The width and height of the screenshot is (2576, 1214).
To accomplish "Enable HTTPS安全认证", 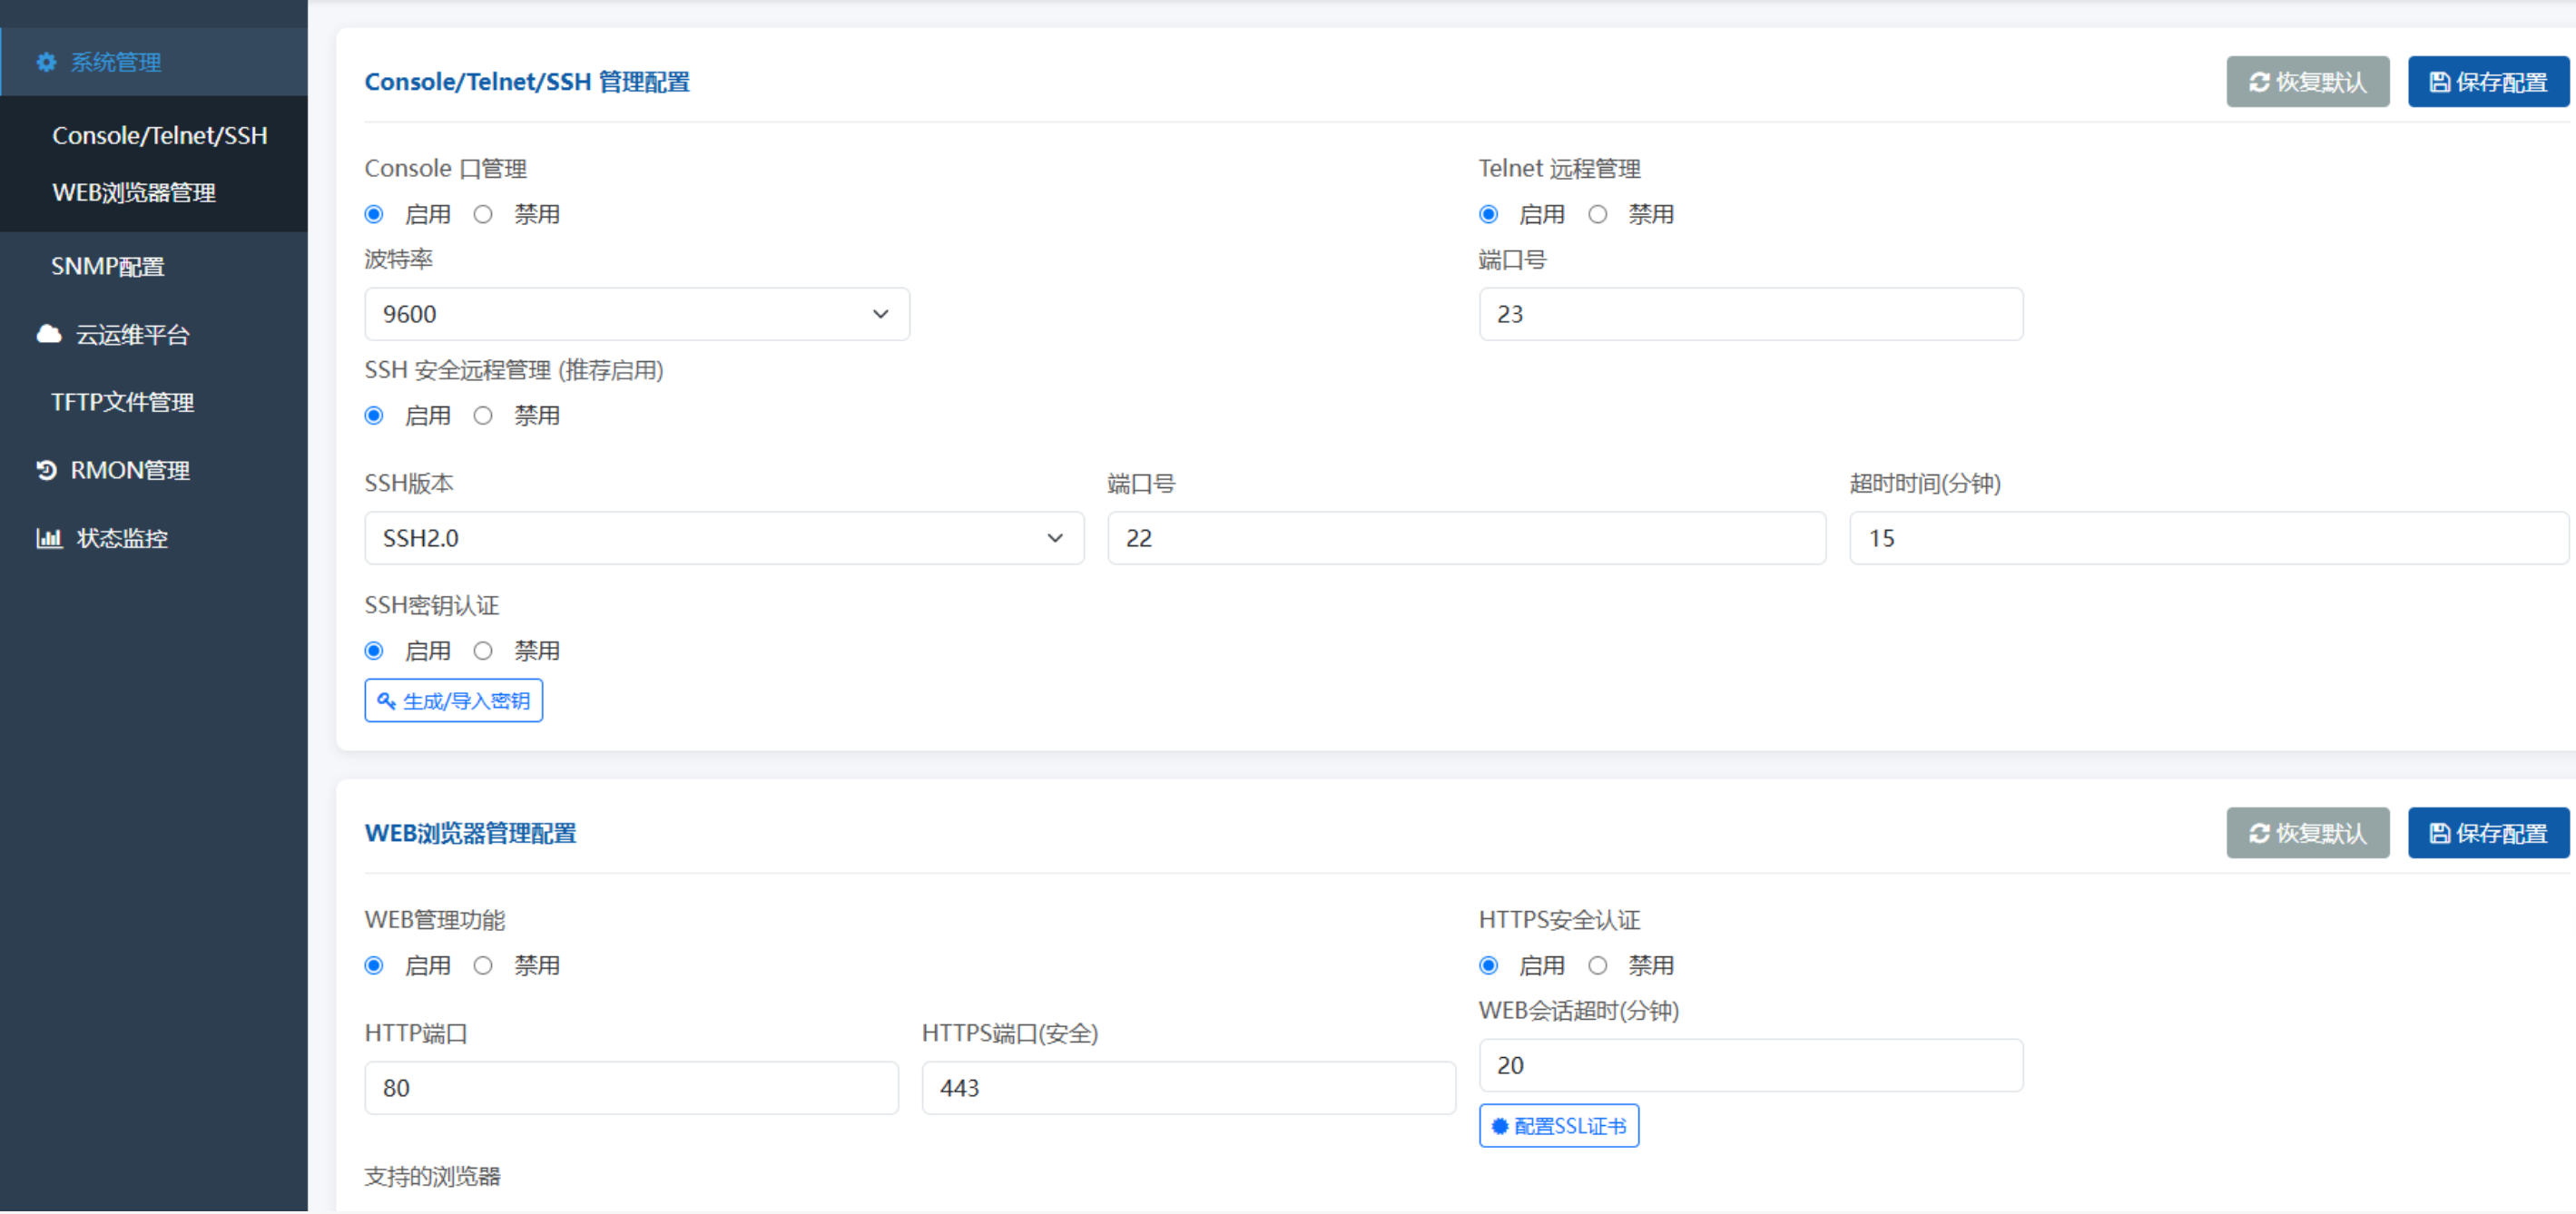I will [1488, 965].
